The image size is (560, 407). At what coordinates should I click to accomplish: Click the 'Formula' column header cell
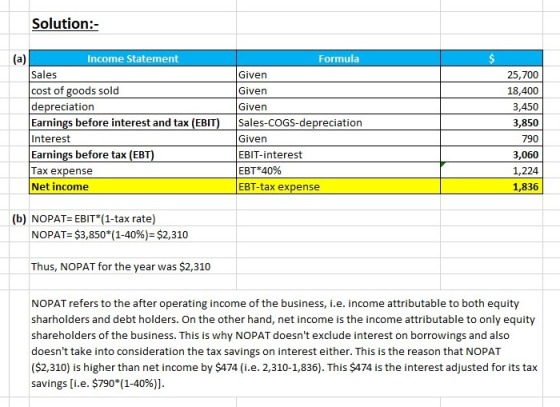coord(338,59)
